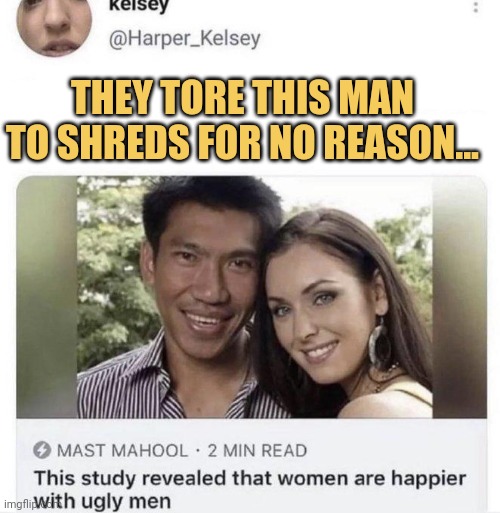The image size is (500, 513).
Task: Click 'with ugly men' headline line
Action: click(x=102, y=501)
